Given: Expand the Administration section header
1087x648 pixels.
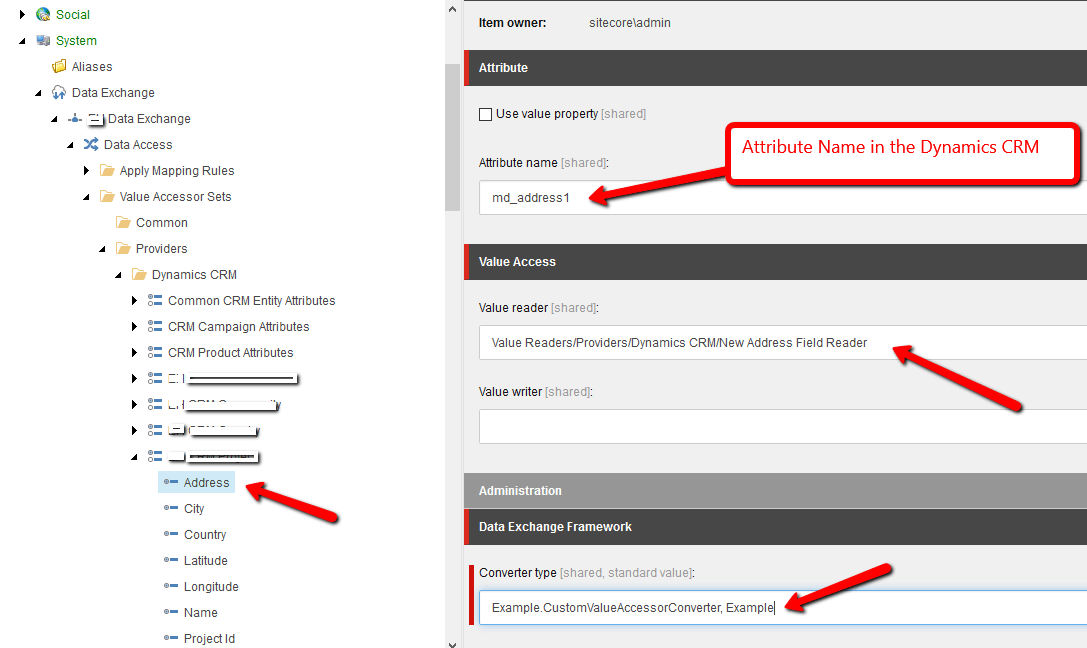Looking at the screenshot, I should [775, 491].
